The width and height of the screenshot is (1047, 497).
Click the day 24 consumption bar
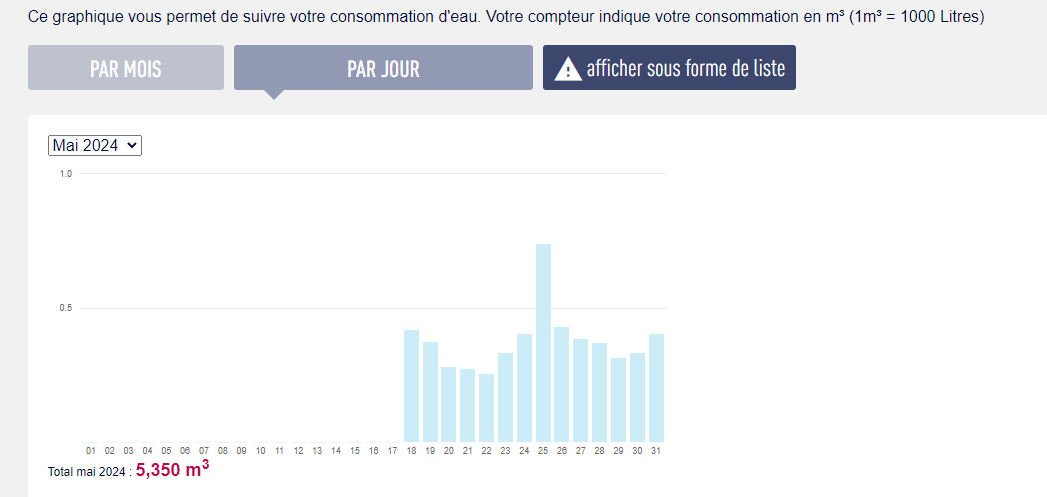525,388
